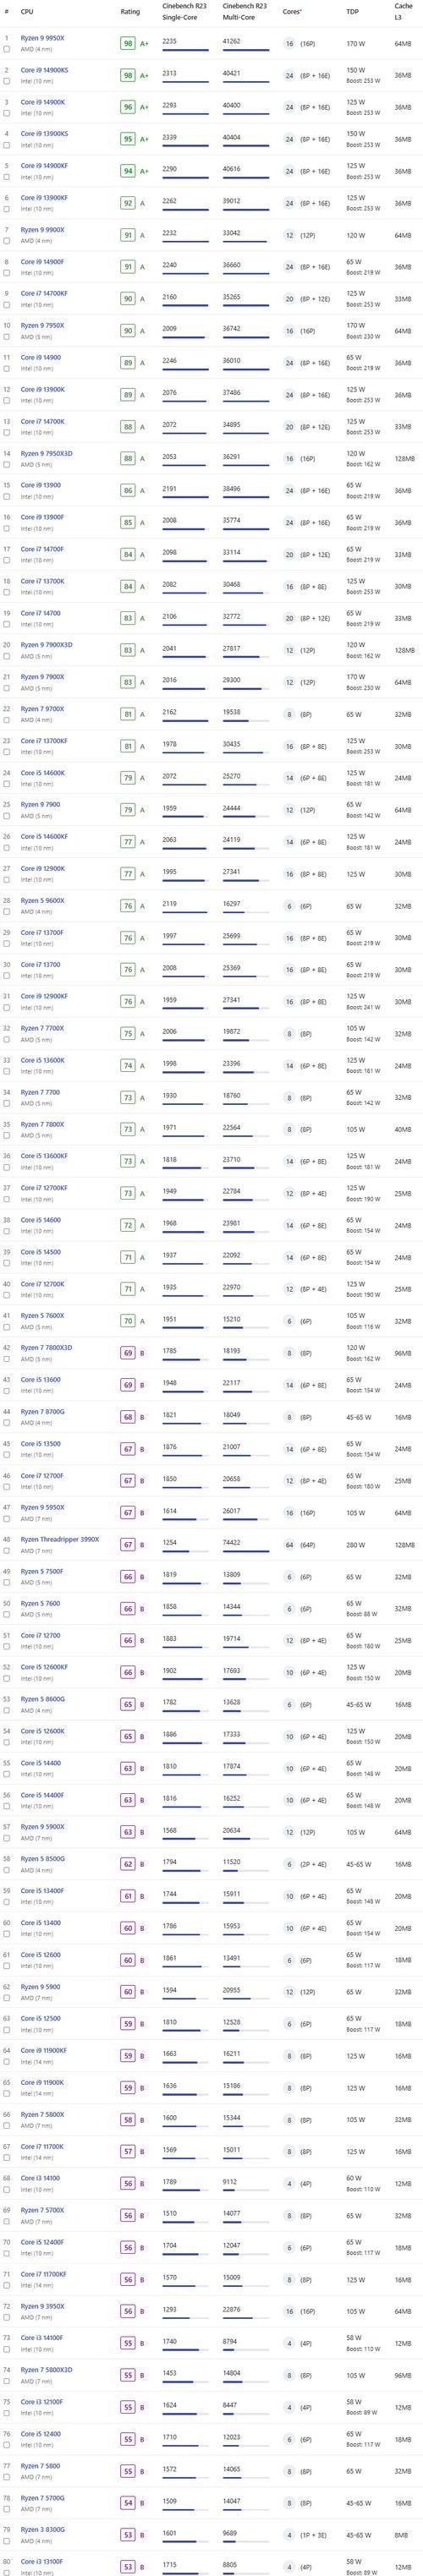Tick the checkbox for Ryzen 9 9950X

[7, 49]
